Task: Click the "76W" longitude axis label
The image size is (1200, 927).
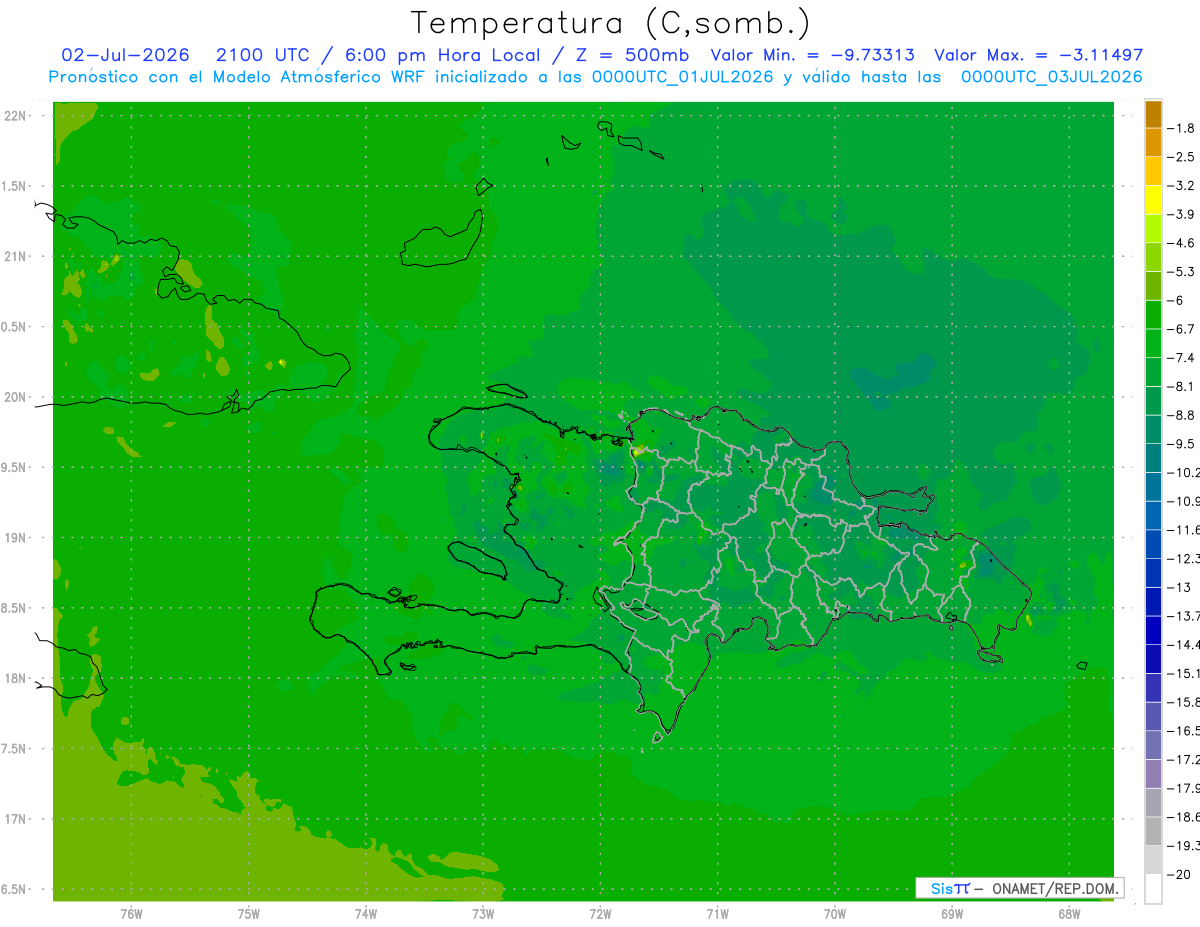Action: pyautogui.click(x=131, y=914)
